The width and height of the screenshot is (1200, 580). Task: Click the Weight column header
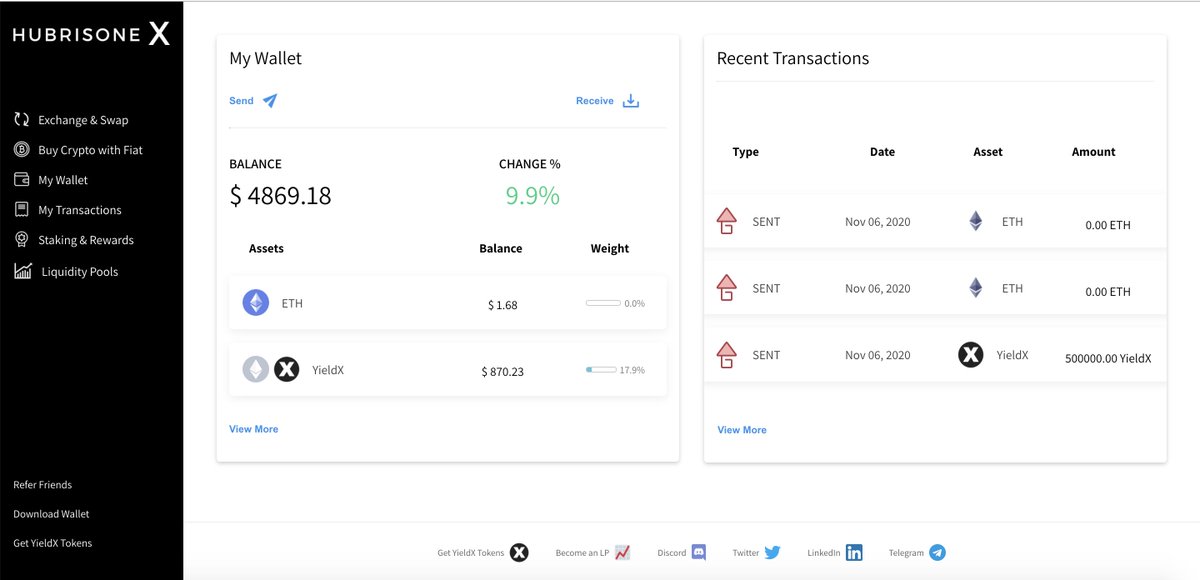610,248
